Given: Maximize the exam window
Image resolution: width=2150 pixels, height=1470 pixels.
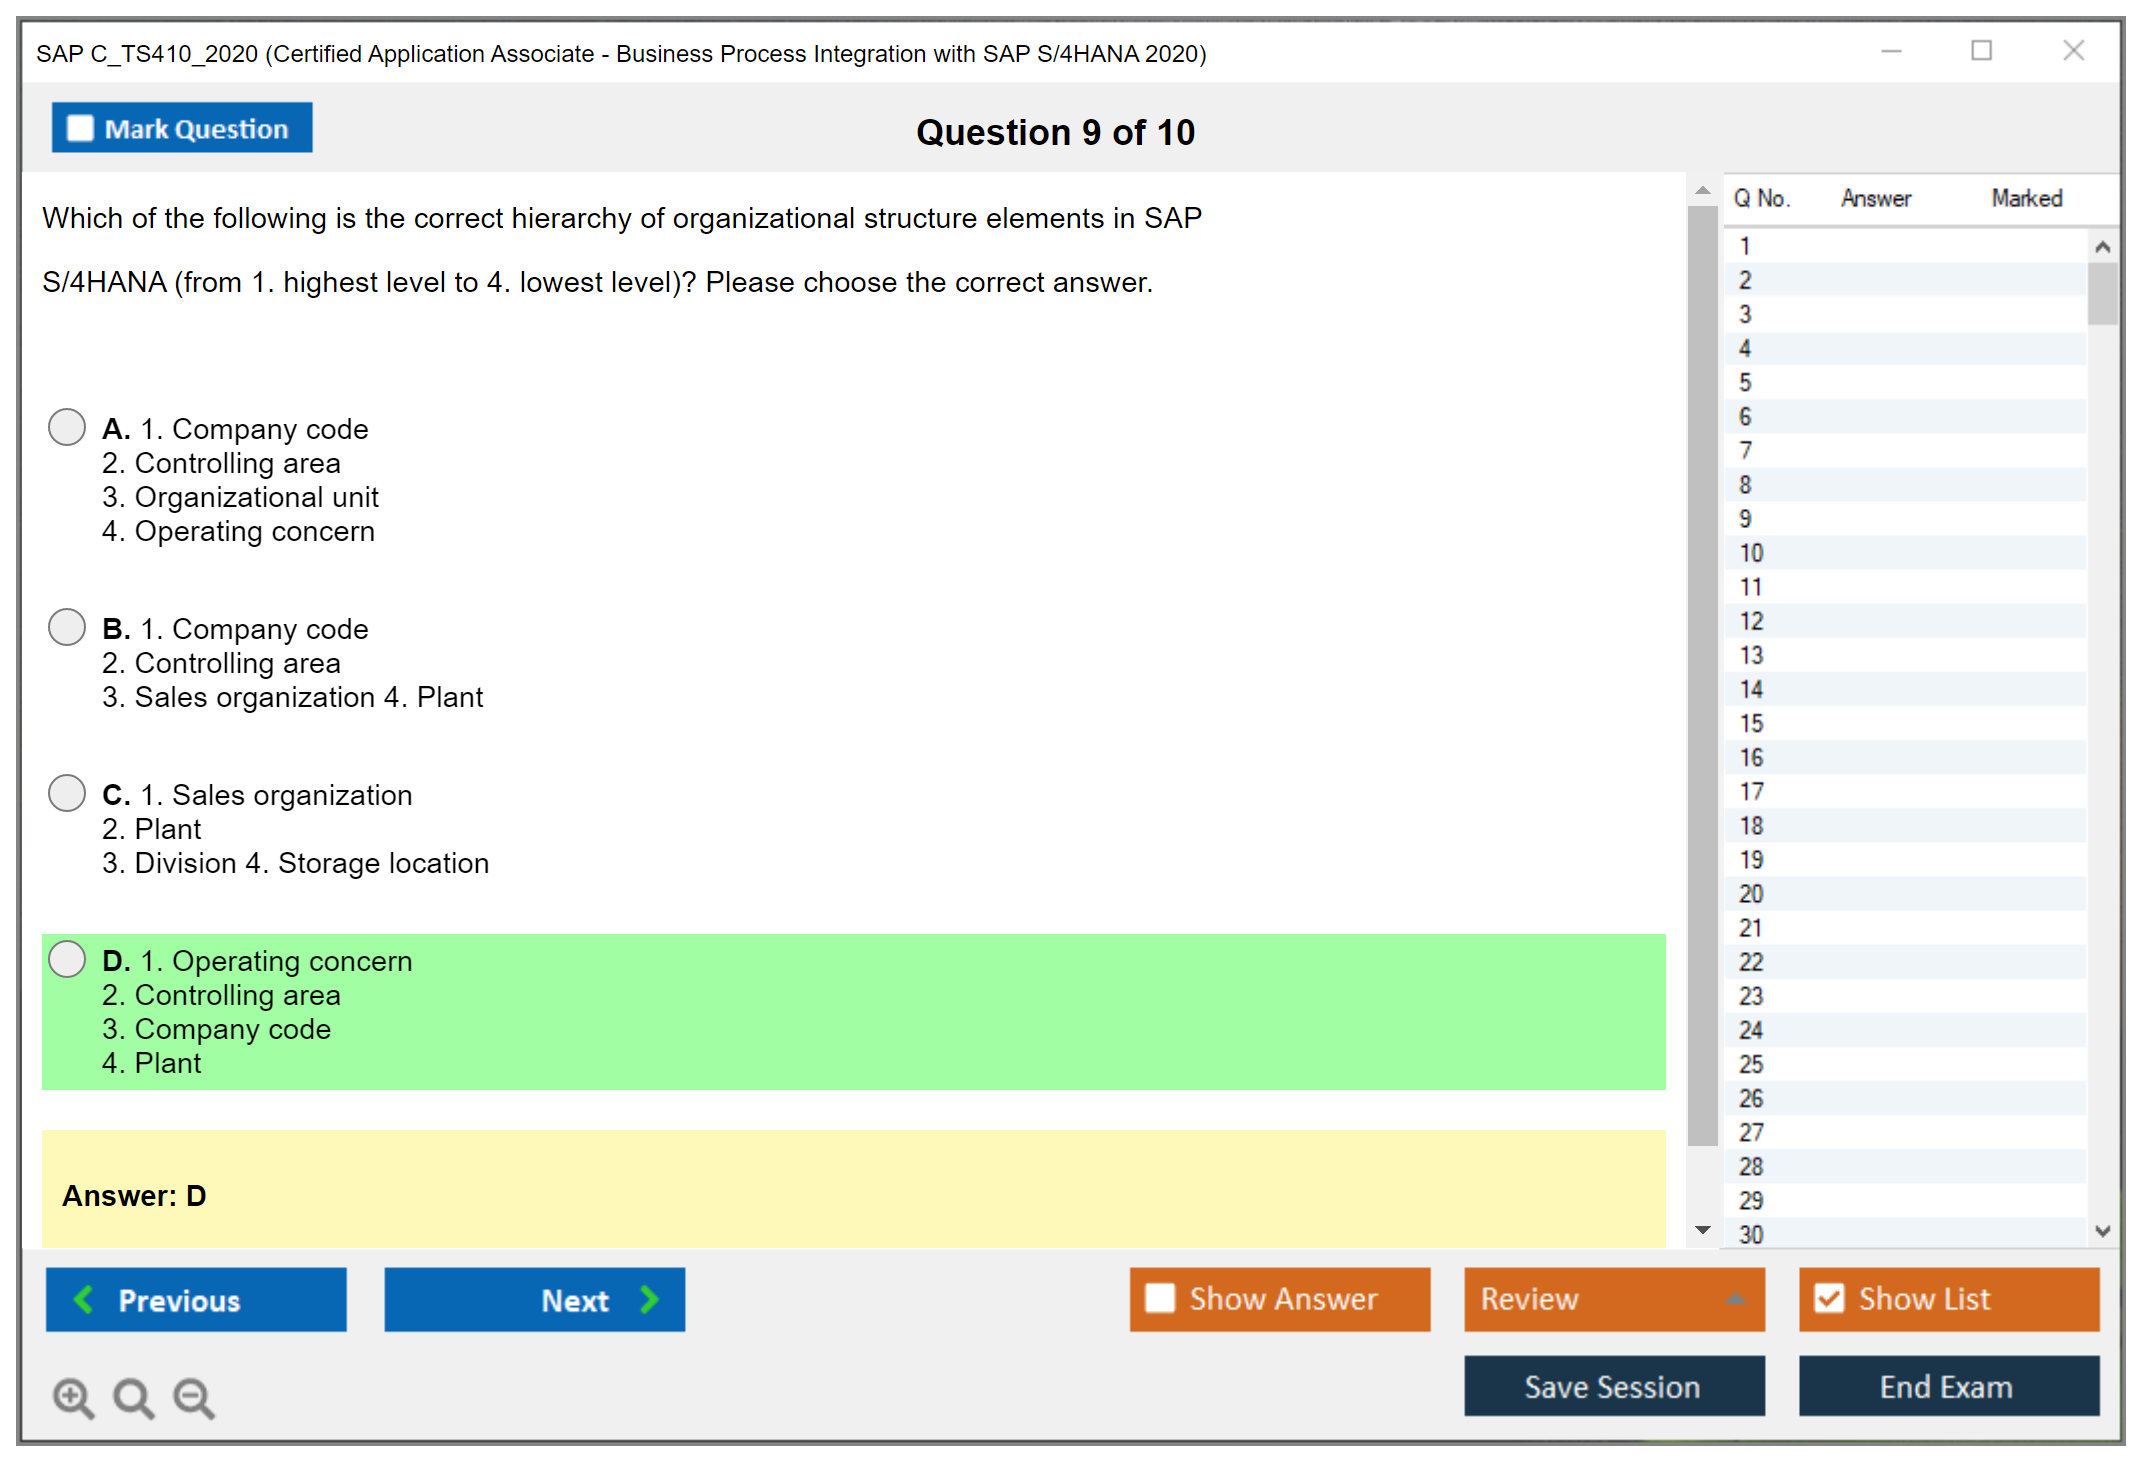Looking at the screenshot, I should (x=1981, y=51).
